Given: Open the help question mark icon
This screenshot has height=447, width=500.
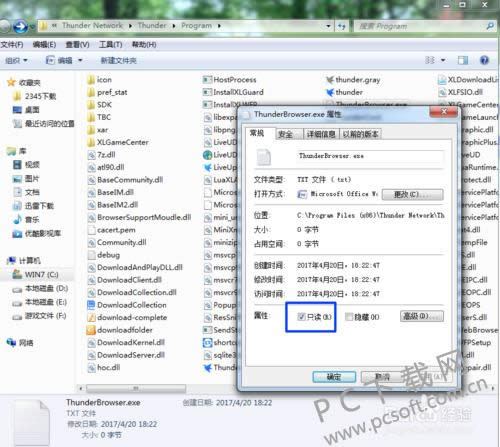Looking at the screenshot, I should [484, 60].
